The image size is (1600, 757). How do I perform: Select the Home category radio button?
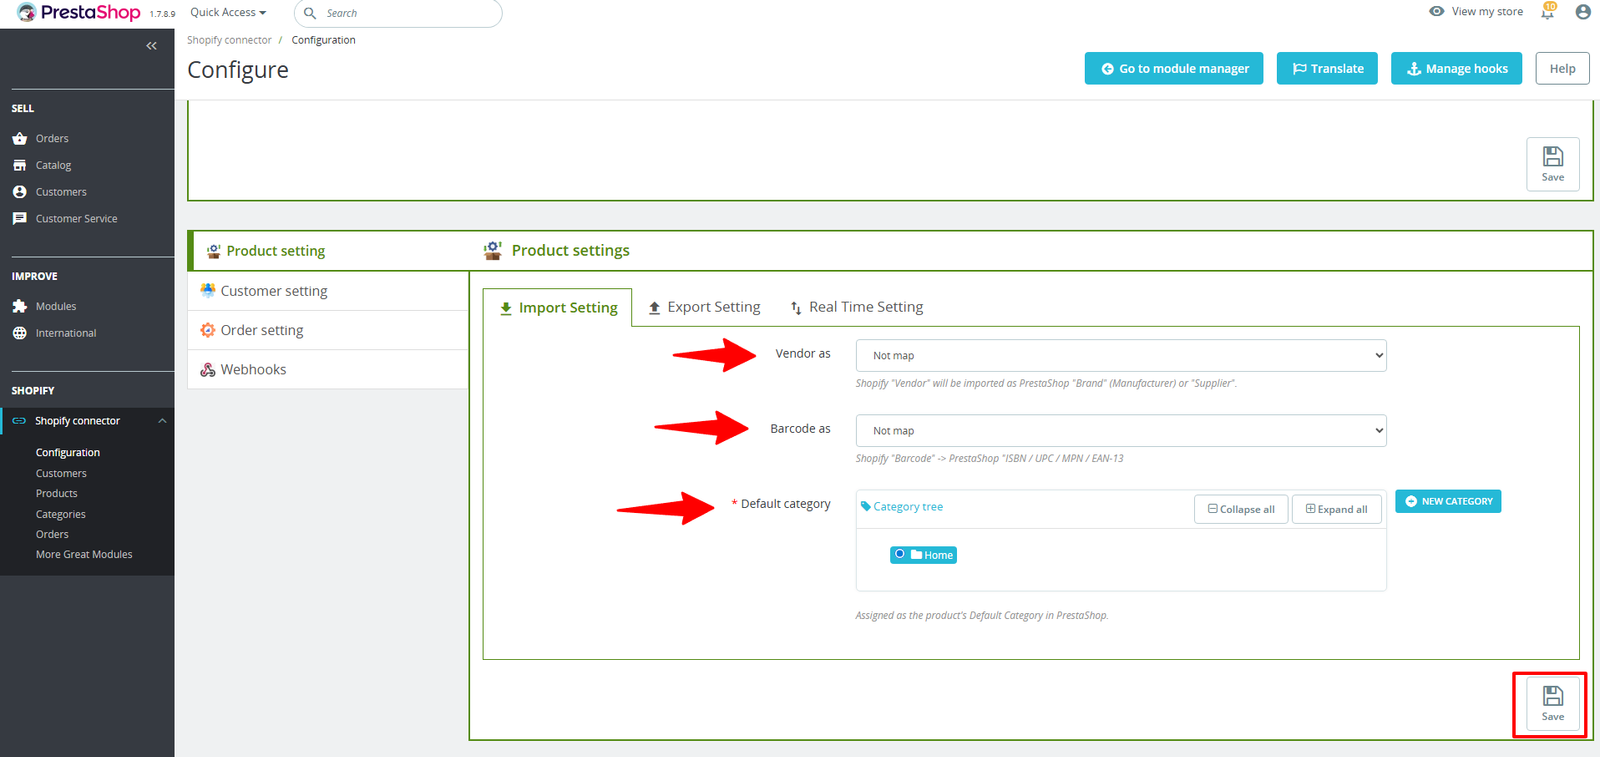click(x=900, y=554)
